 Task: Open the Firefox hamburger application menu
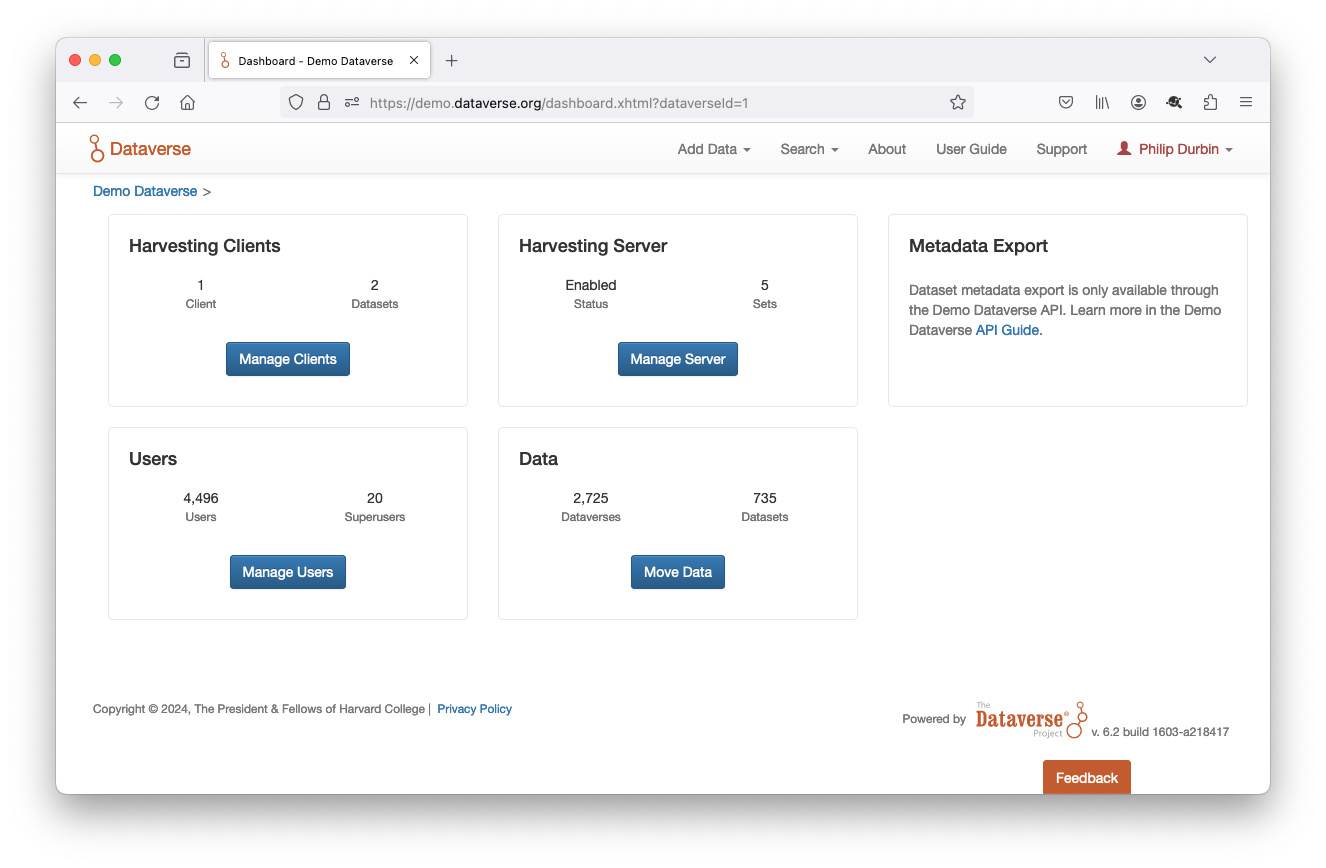[1246, 102]
